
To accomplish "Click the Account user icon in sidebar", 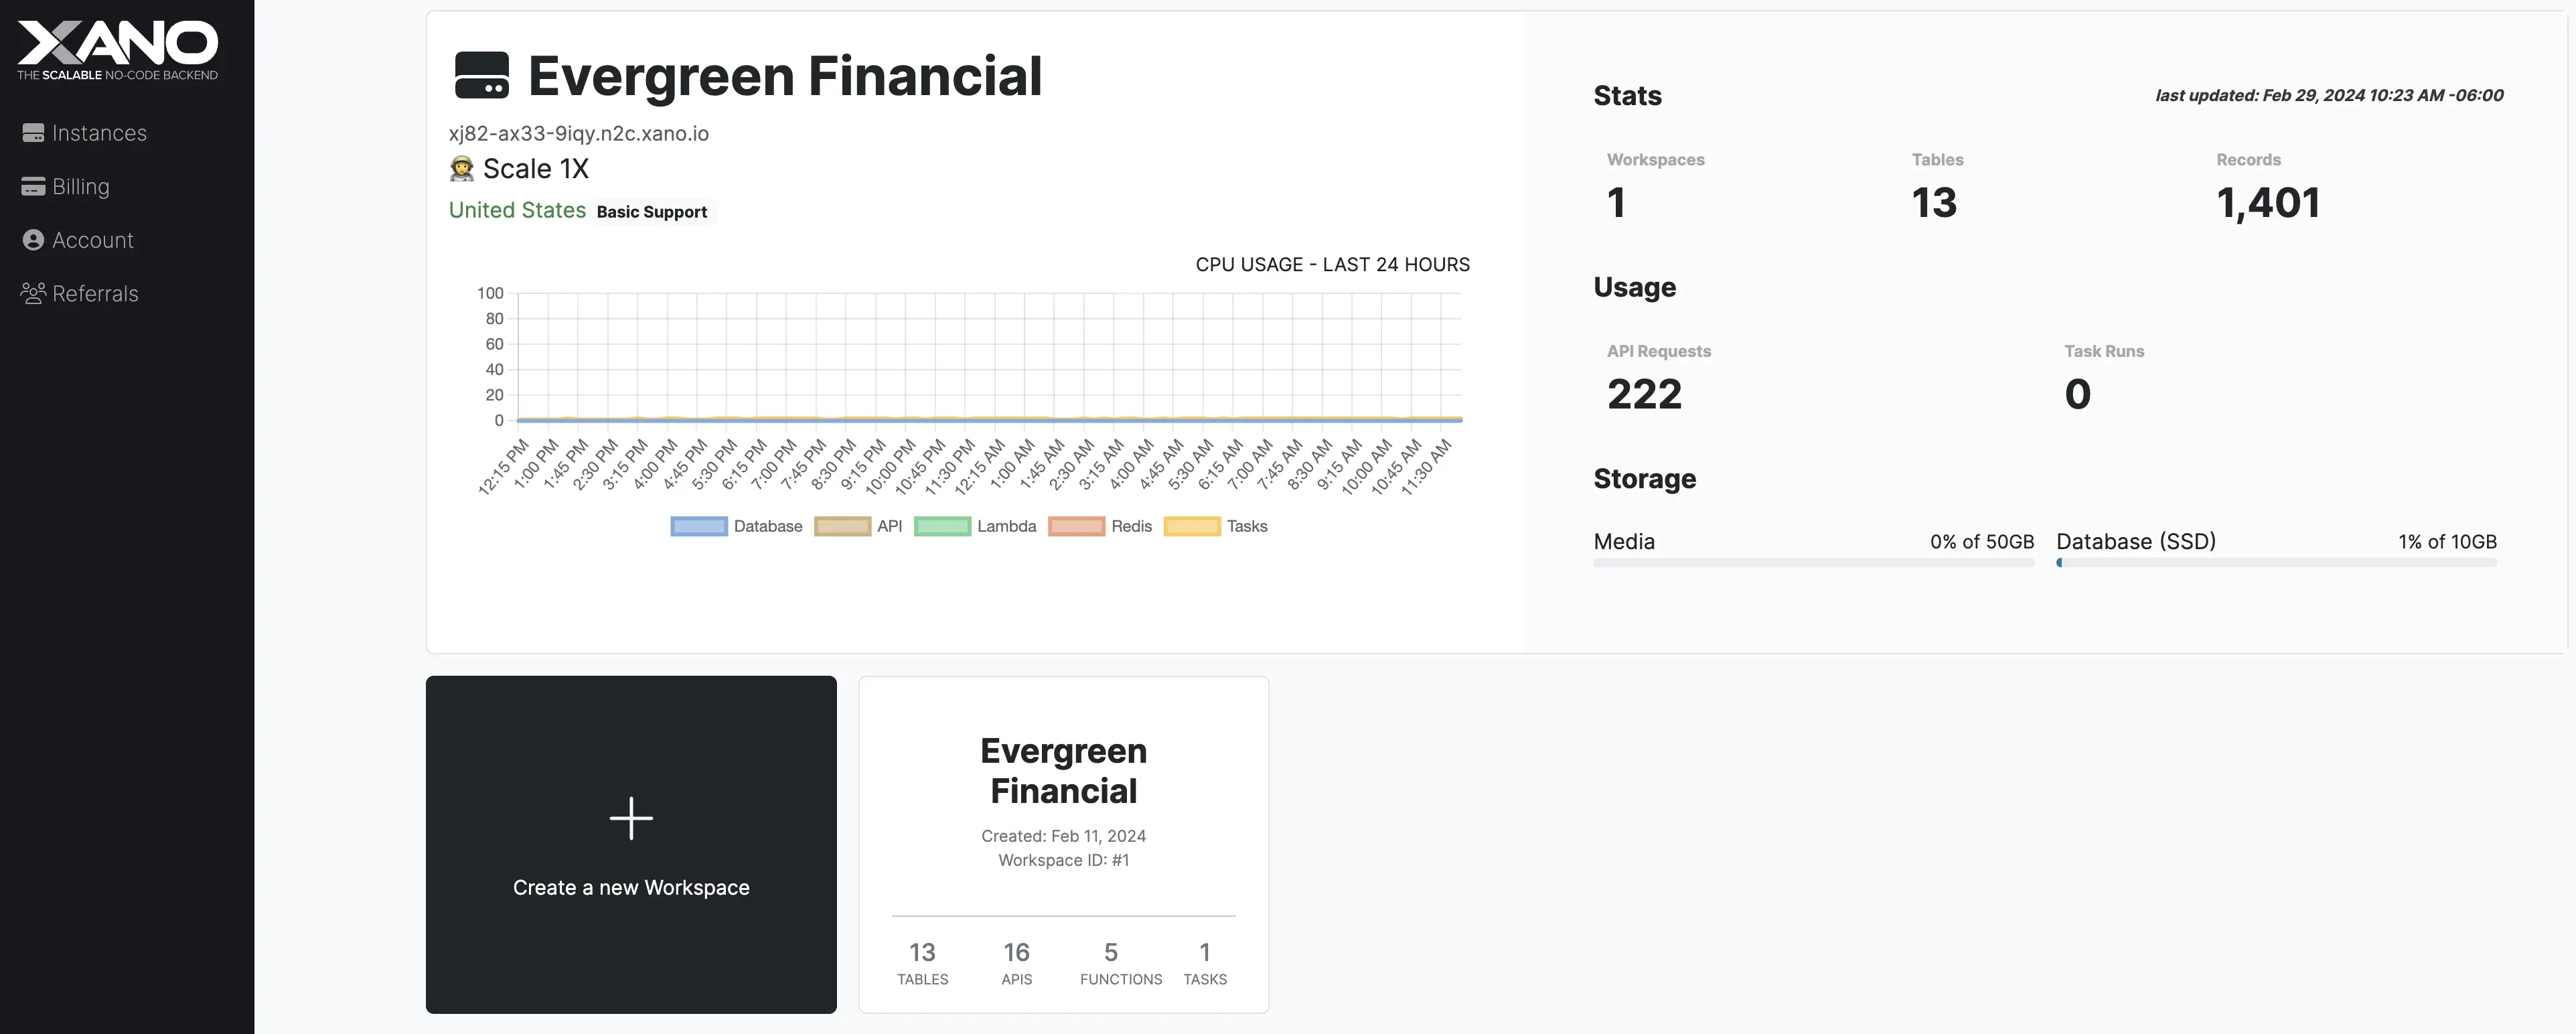I will (33, 240).
